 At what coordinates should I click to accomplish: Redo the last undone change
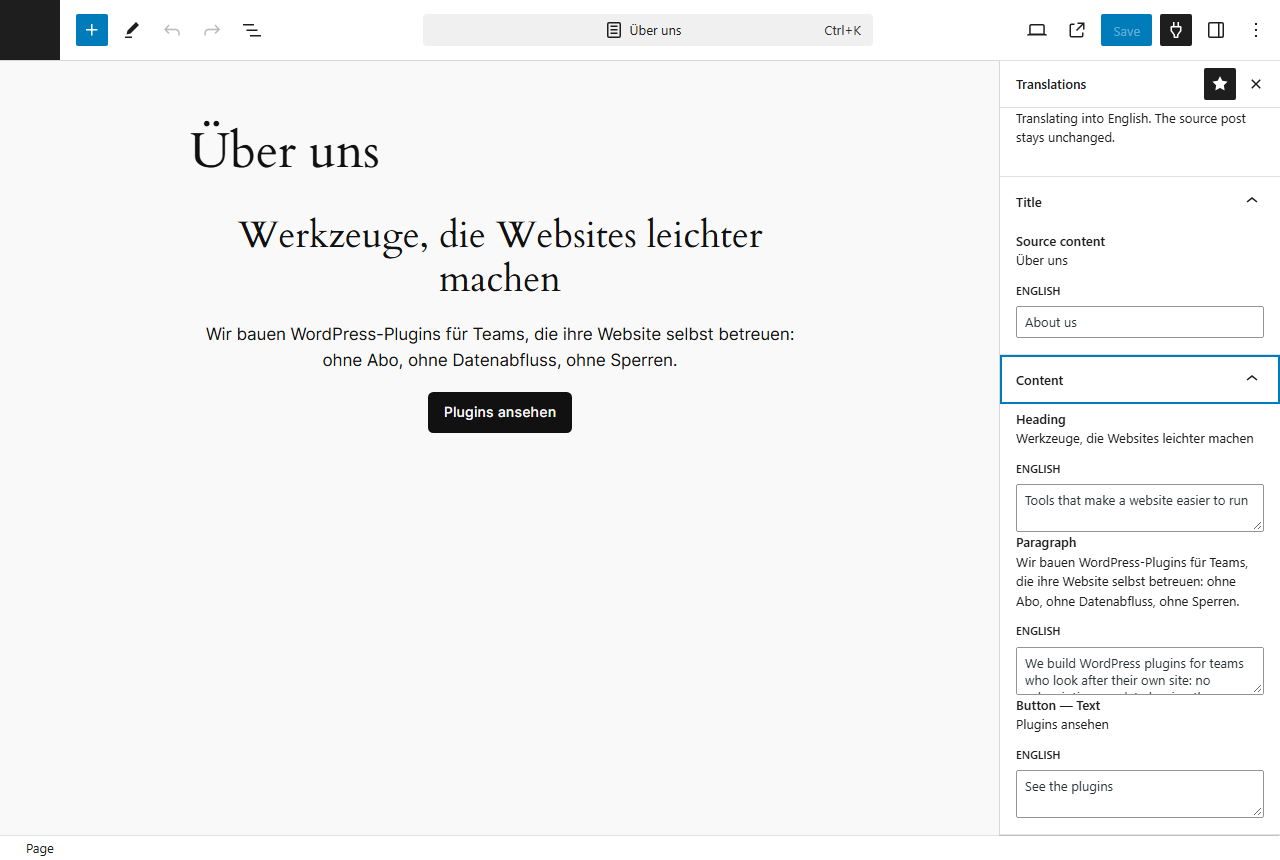click(x=212, y=30)
